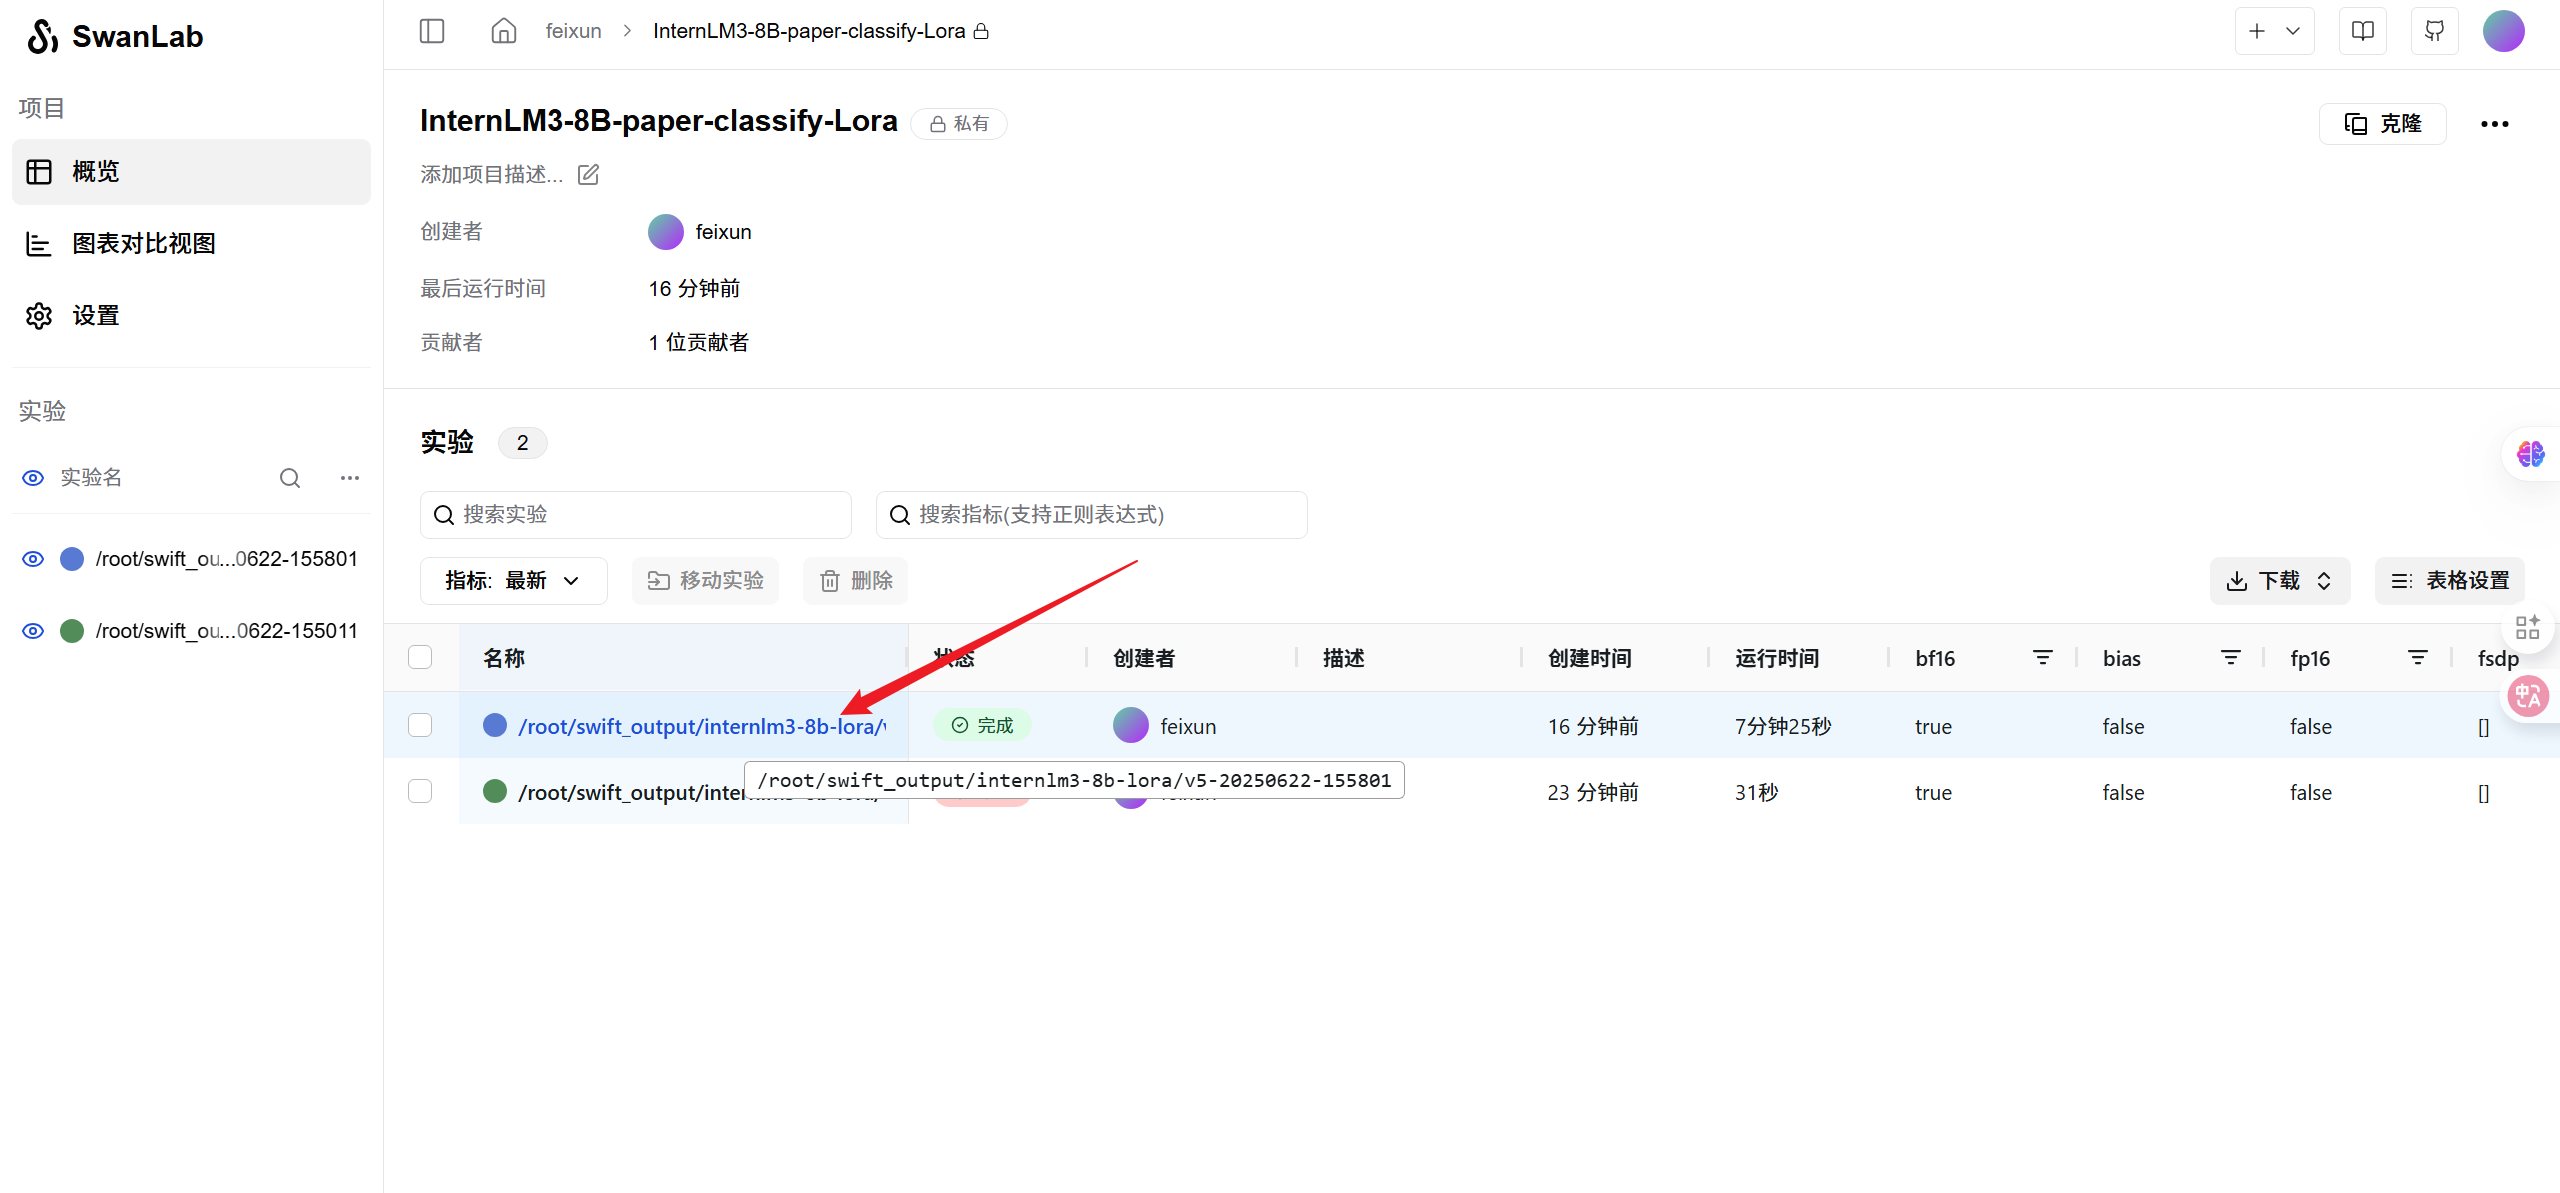Click the floating widget grid icon
The width and height of the screenshot is (2560, 1193).
tap(2528, 627)
